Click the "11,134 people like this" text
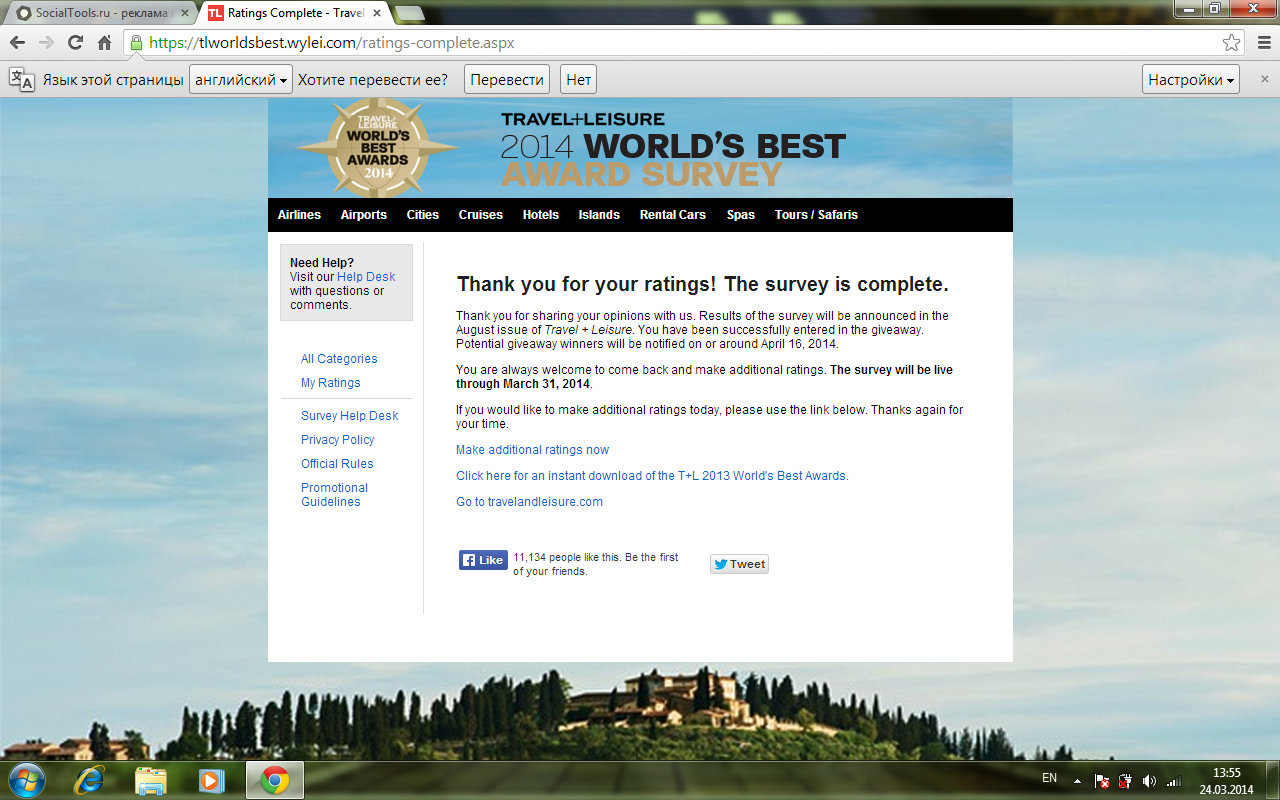 click(565, 557)
